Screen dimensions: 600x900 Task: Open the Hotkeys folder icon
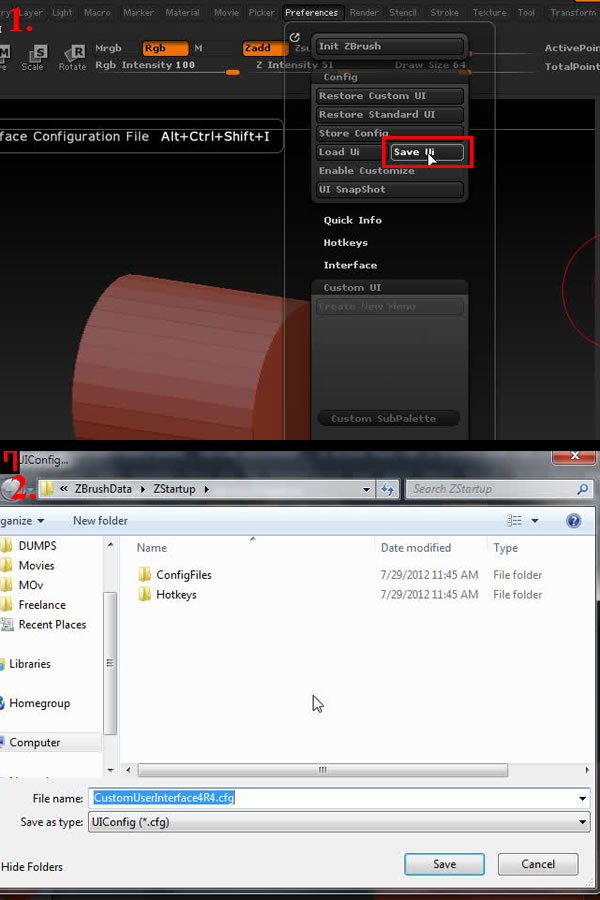coord(145,594)
